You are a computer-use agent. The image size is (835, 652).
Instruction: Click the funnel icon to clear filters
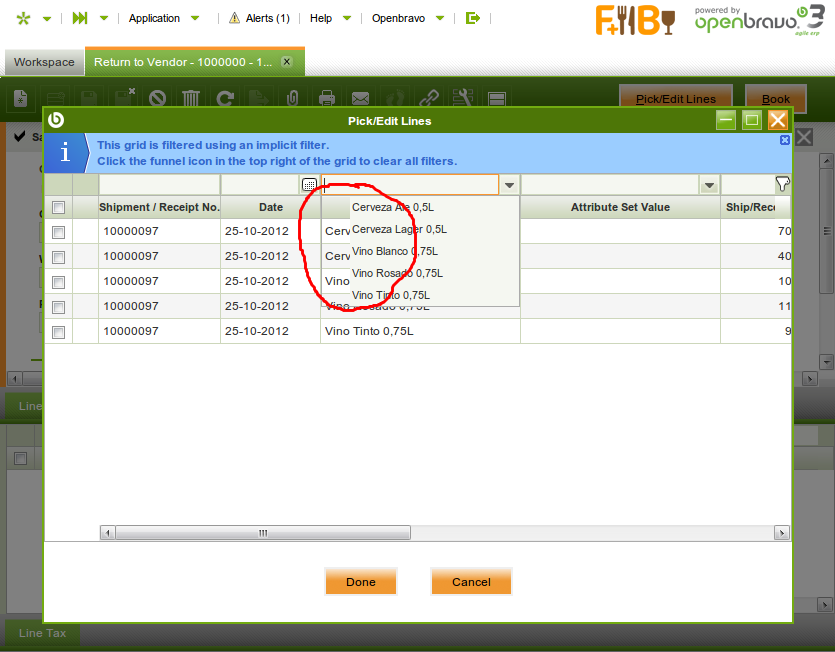[x=782, y=184]
